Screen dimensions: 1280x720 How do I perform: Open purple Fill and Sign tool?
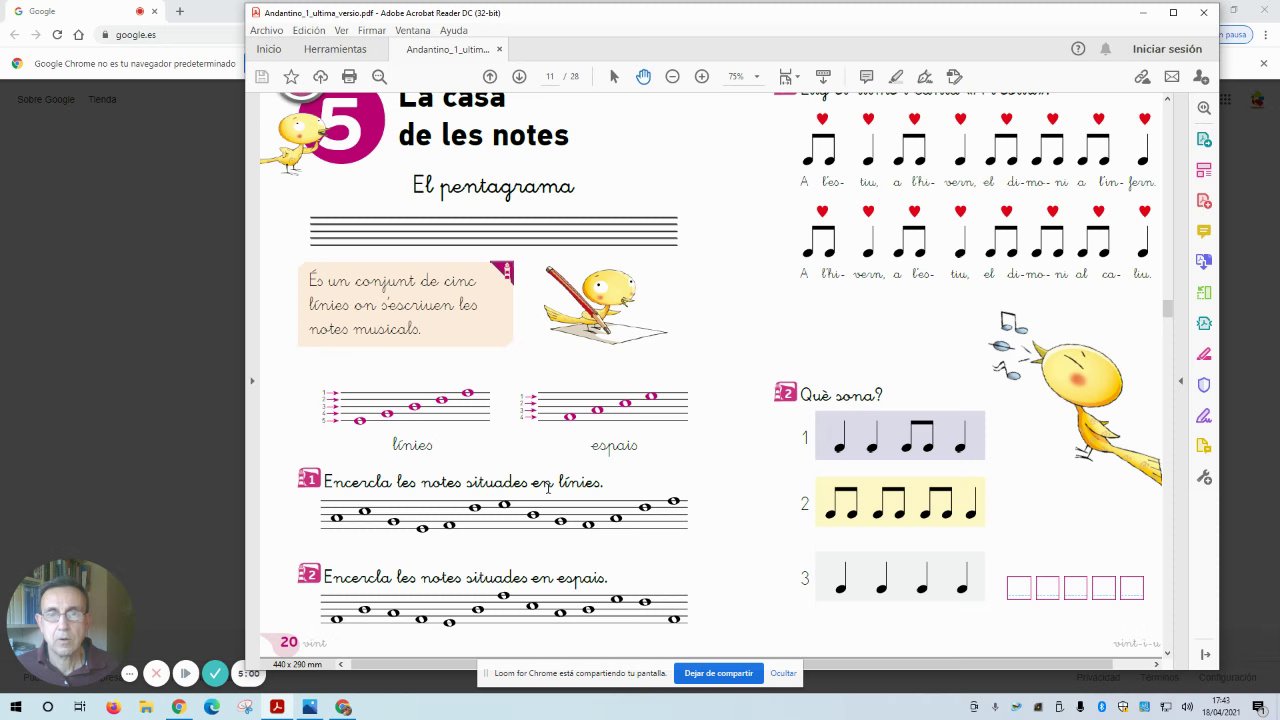pyautogui.click(x=1204, y=416)
